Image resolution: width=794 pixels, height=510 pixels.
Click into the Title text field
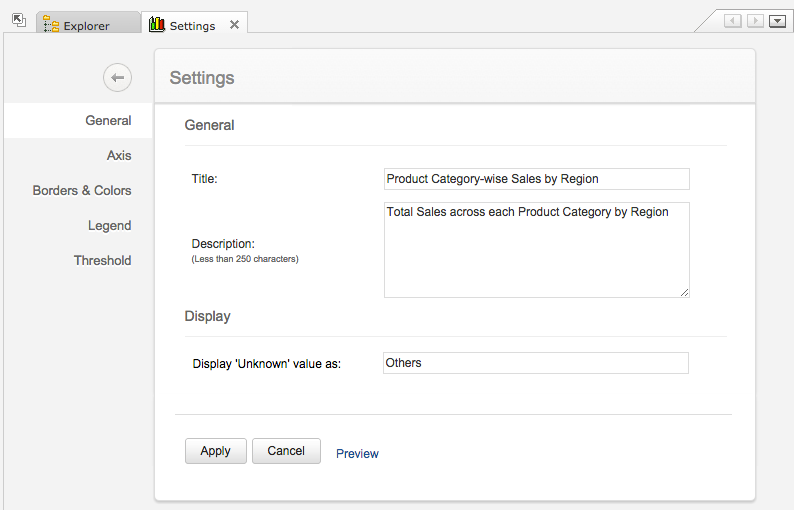coord(536,179)
